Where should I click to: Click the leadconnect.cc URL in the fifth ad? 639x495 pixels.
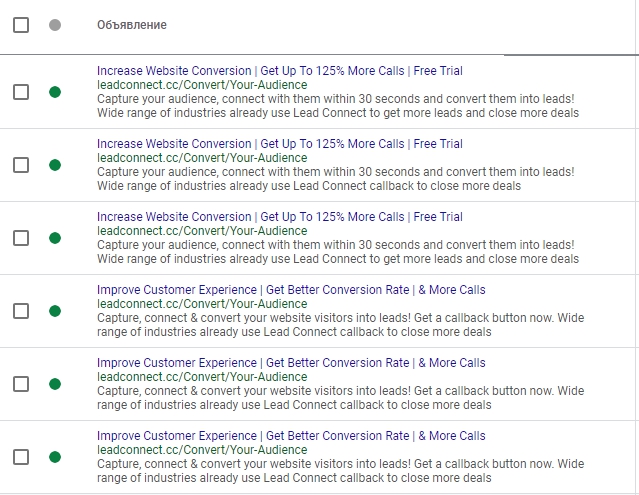pos(202,376)
